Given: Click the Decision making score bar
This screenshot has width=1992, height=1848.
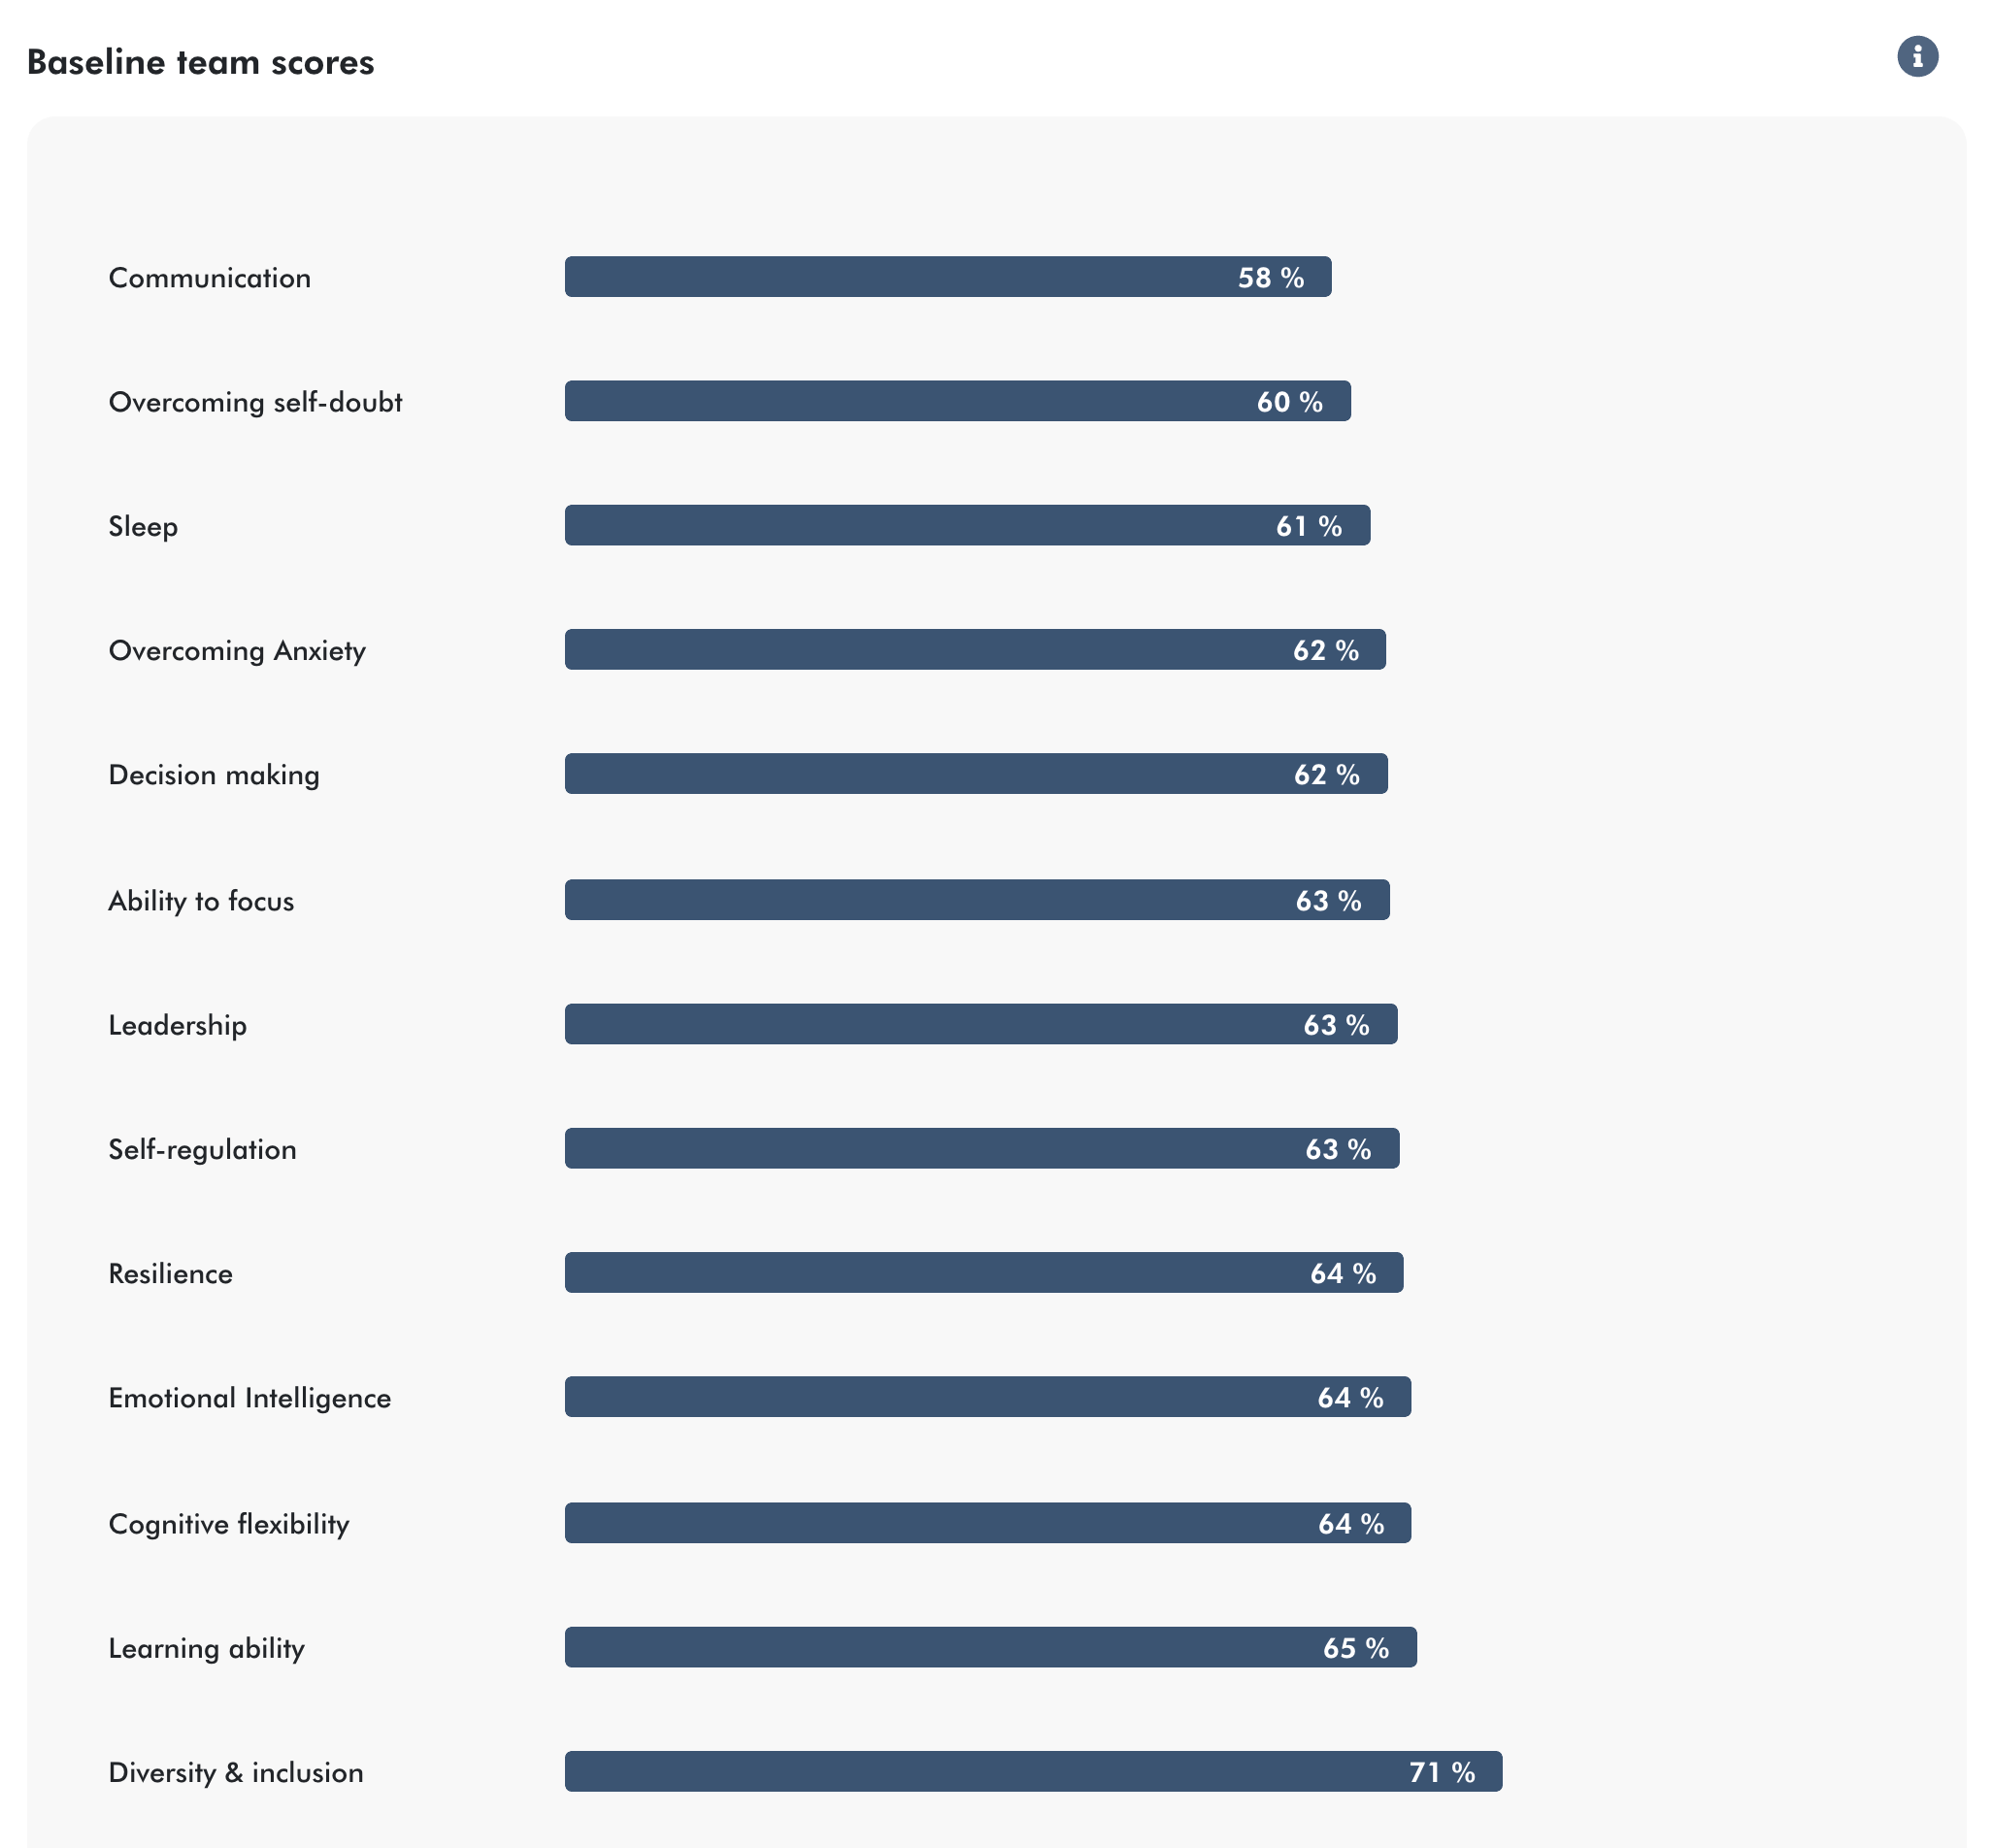Looking at the screenshot, I should click(975, 774).
